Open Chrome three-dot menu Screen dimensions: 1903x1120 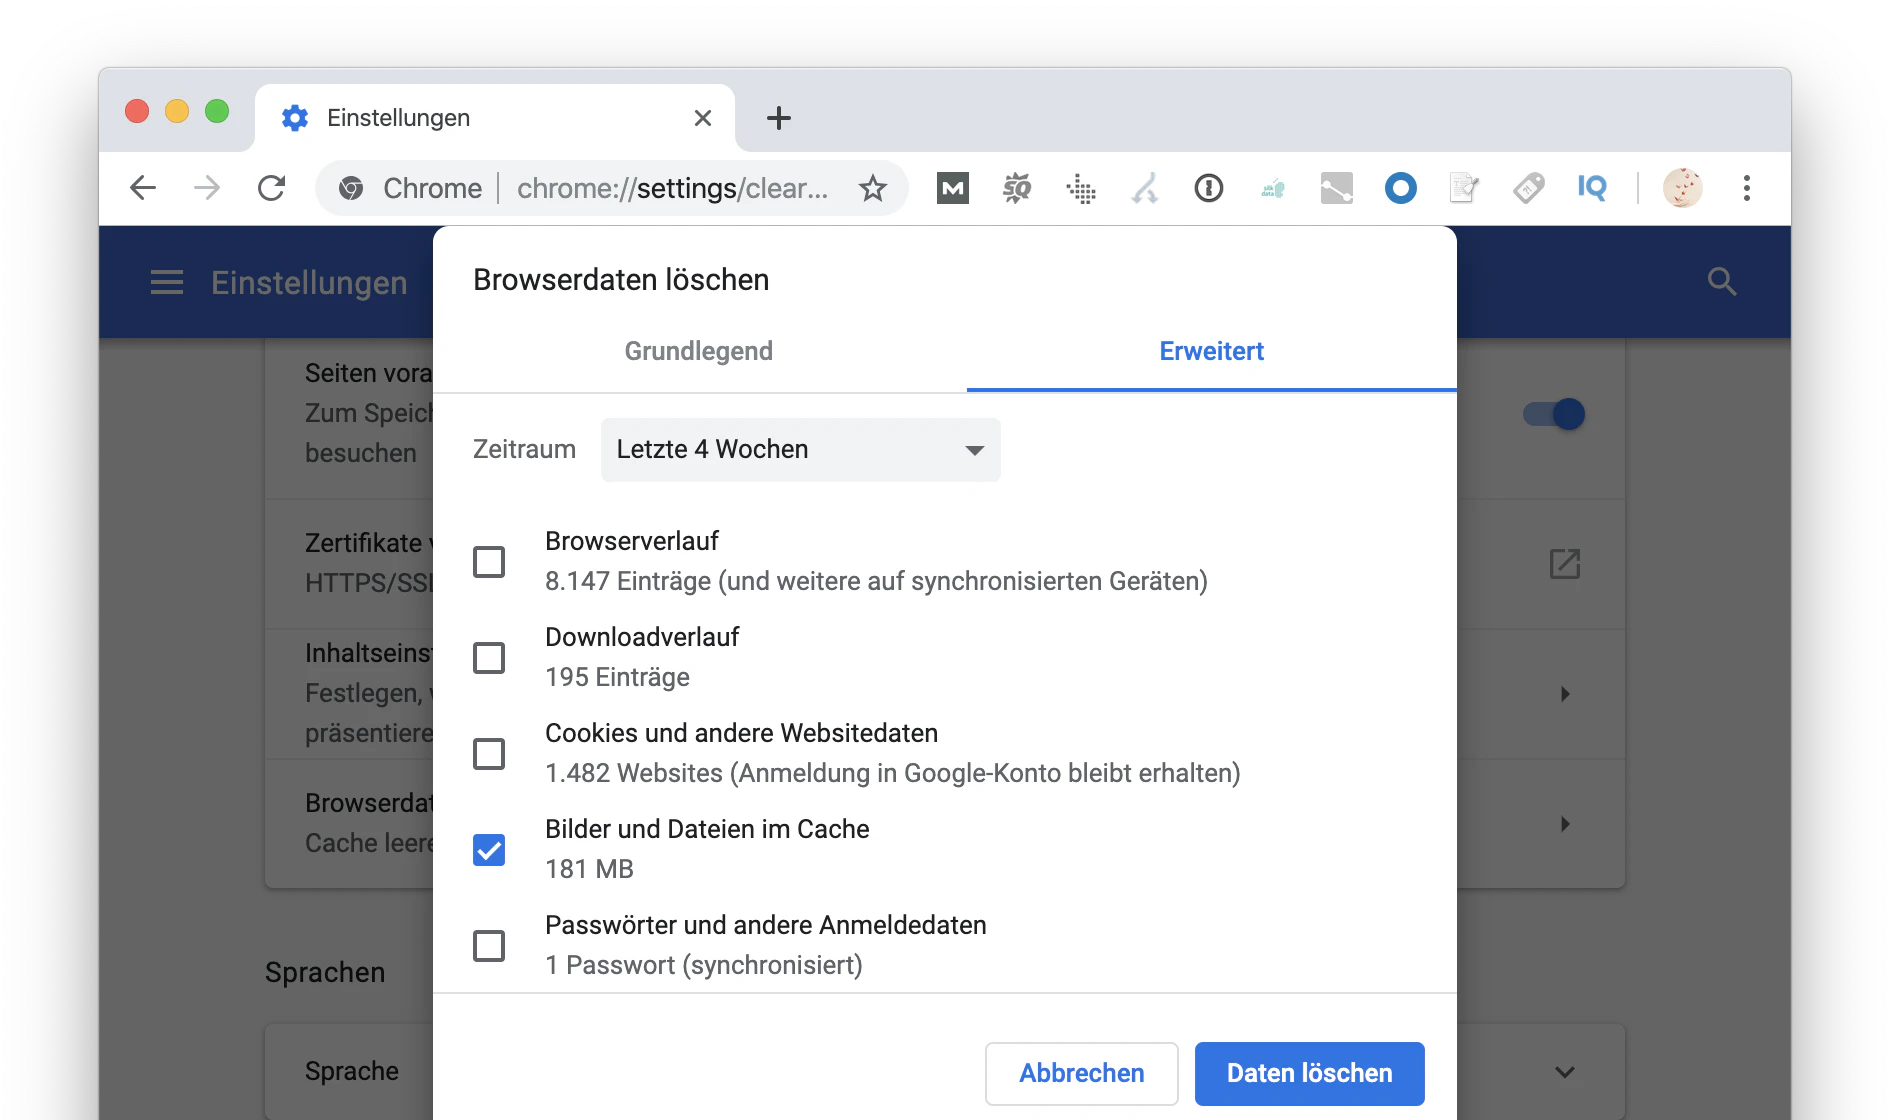point(1746,188)
